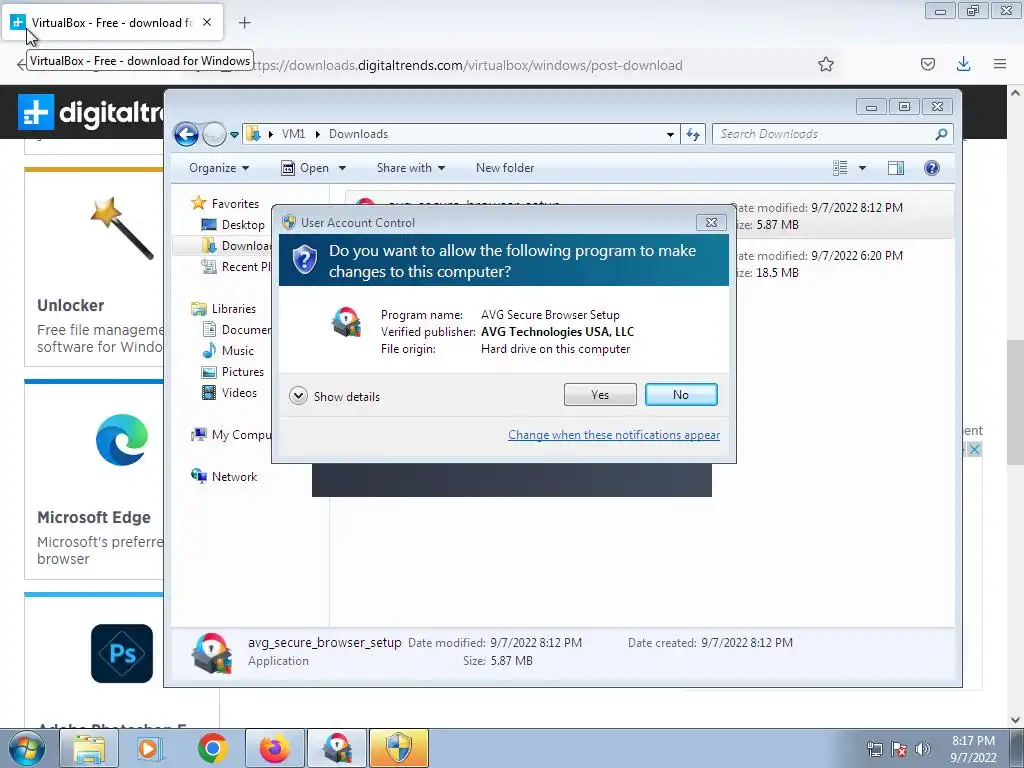Click the browser page vertical scrollbar
The image size is (1024, 768).
point(1015,402)
